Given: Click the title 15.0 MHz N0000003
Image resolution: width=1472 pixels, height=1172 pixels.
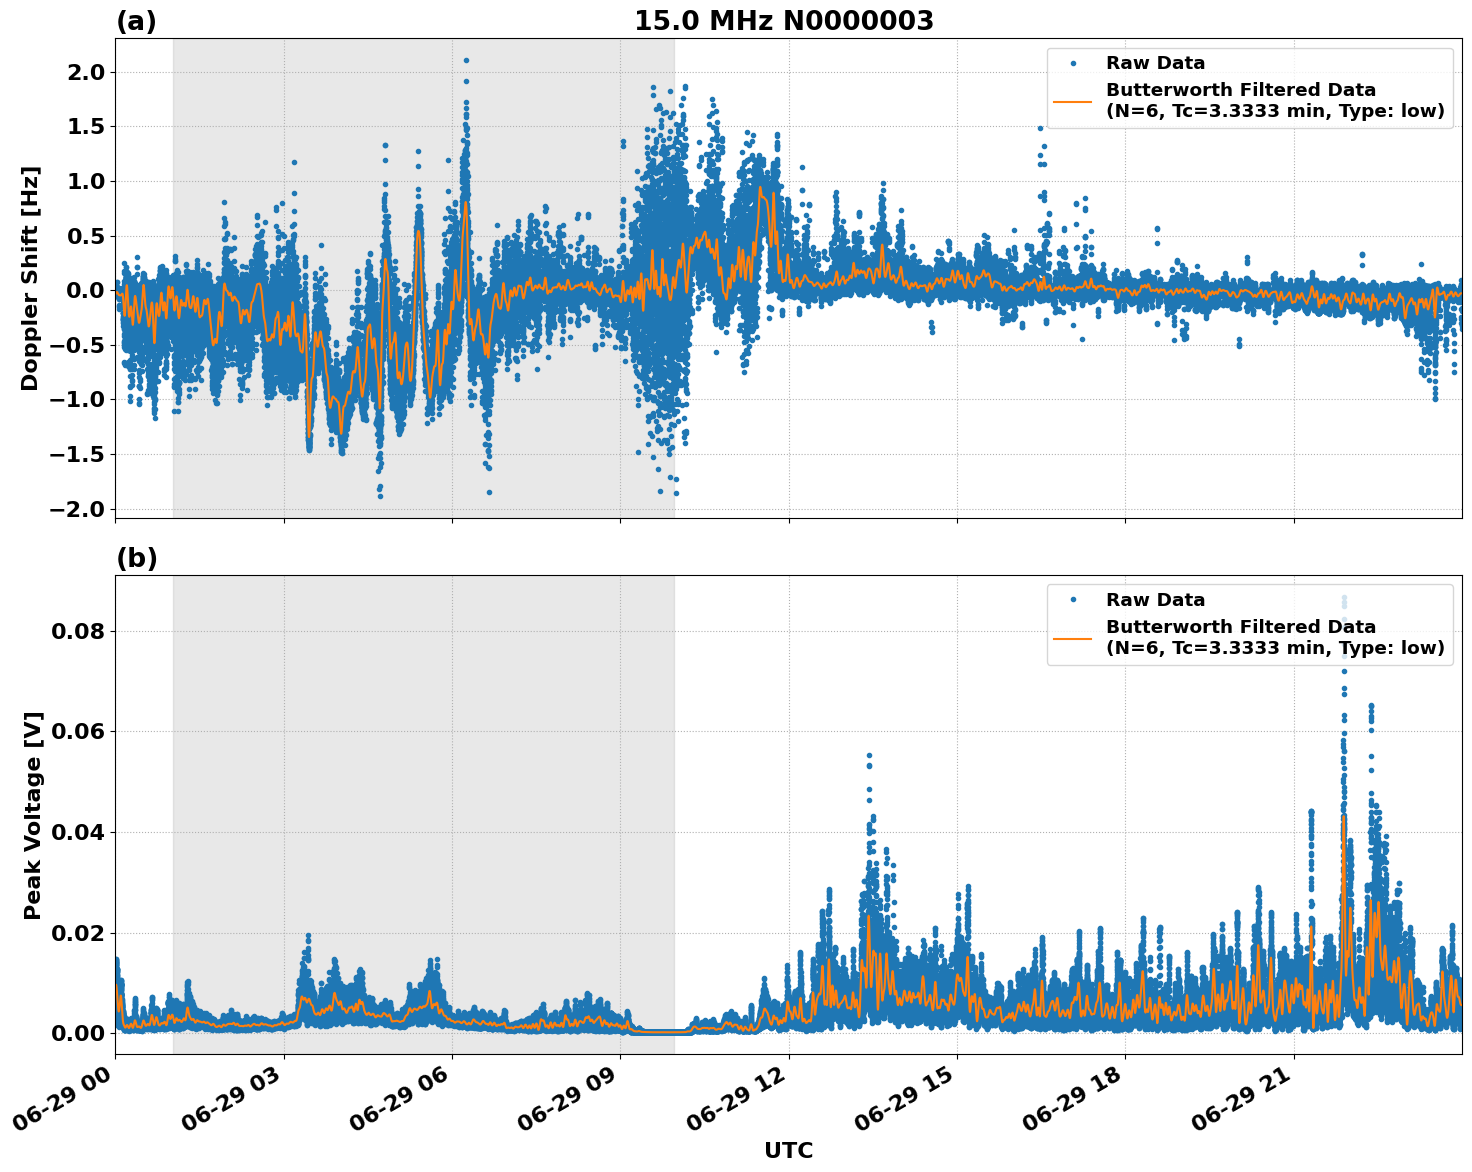Looking at the screenshot, I should (785, 19).
